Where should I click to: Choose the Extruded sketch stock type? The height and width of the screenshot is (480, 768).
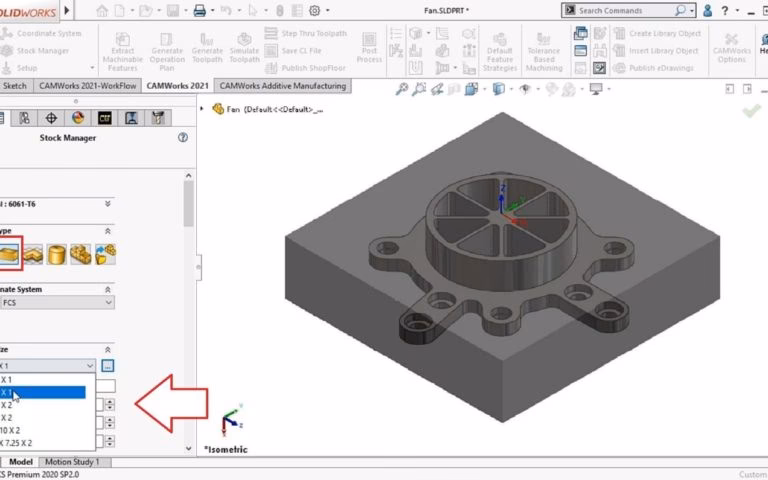[x=33, y=255]
